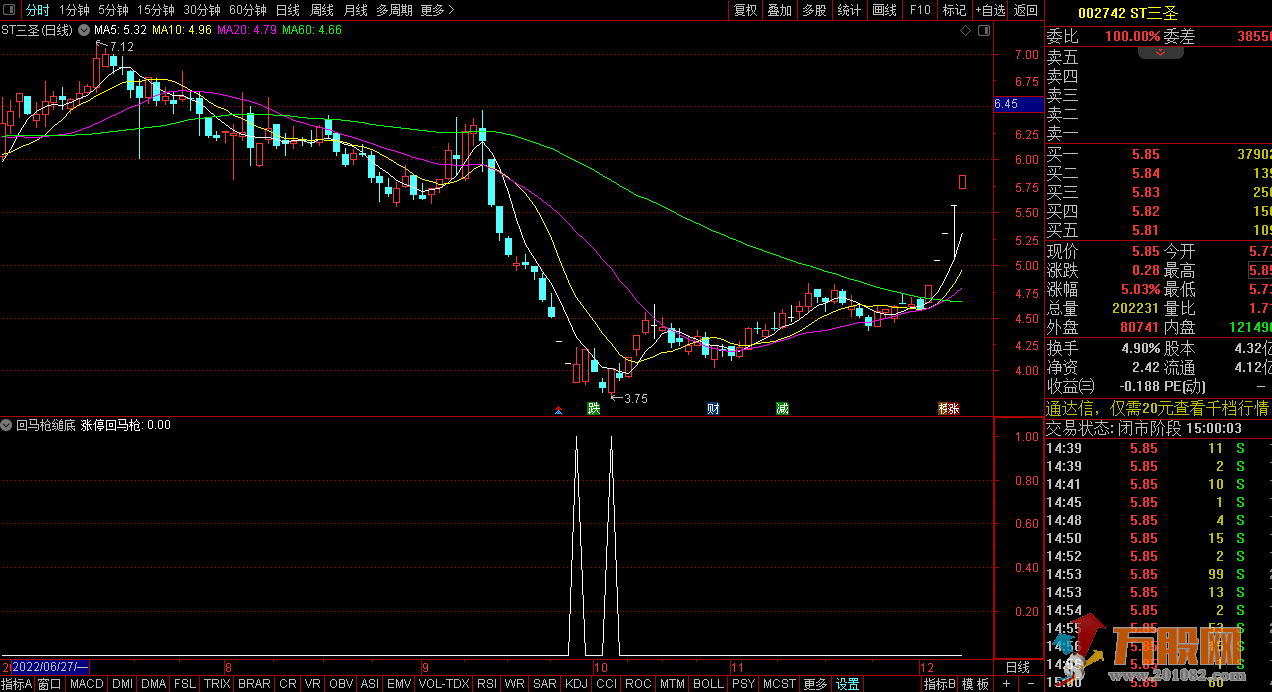Switch to 月线 monthly chart

[x=355, y=10]
